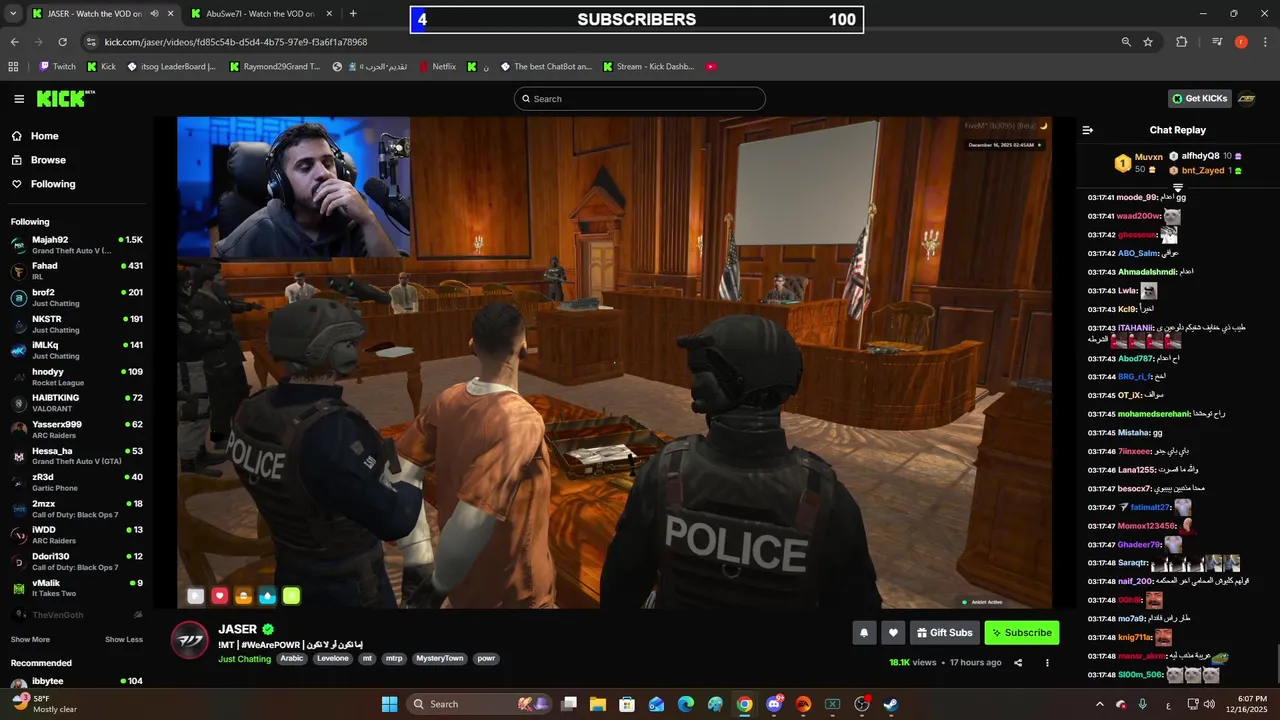Screen dimensions: 1280x720
Task: Open the microphone tray icon
Action: tap(1143, 704)
